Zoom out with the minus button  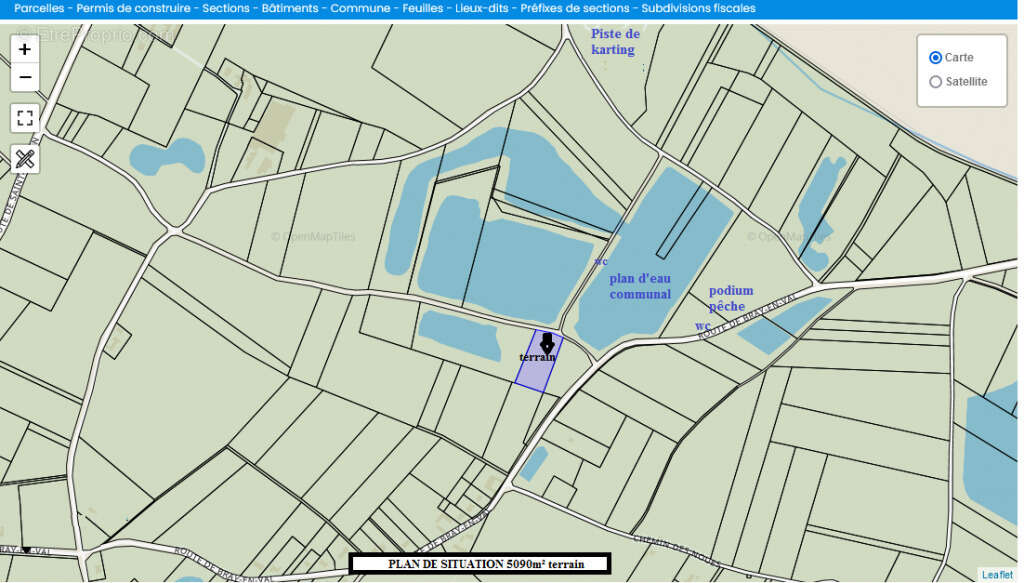(x=25, y=77)
